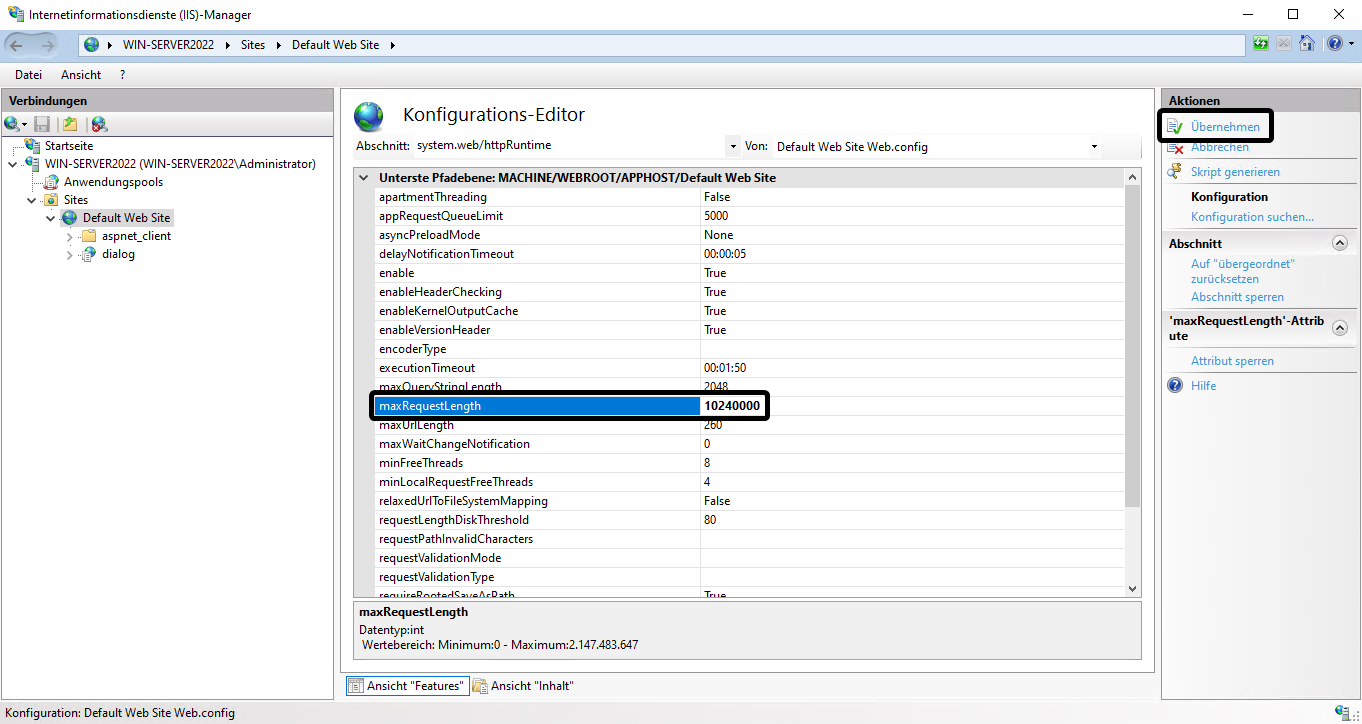Image resolution: width=1362 pixels, height=724 pixels.
Task: Collapse the Unterste Pfadebene property group
Action: click(365, 178)
